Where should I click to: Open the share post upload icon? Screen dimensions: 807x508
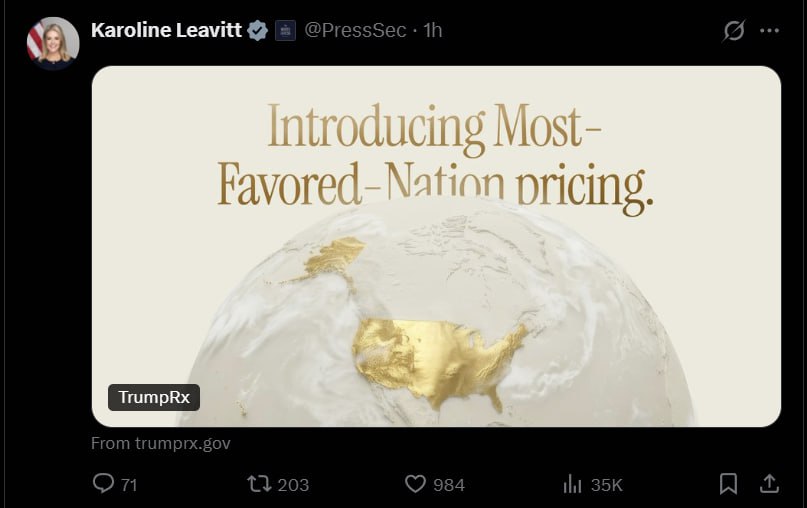769,484
